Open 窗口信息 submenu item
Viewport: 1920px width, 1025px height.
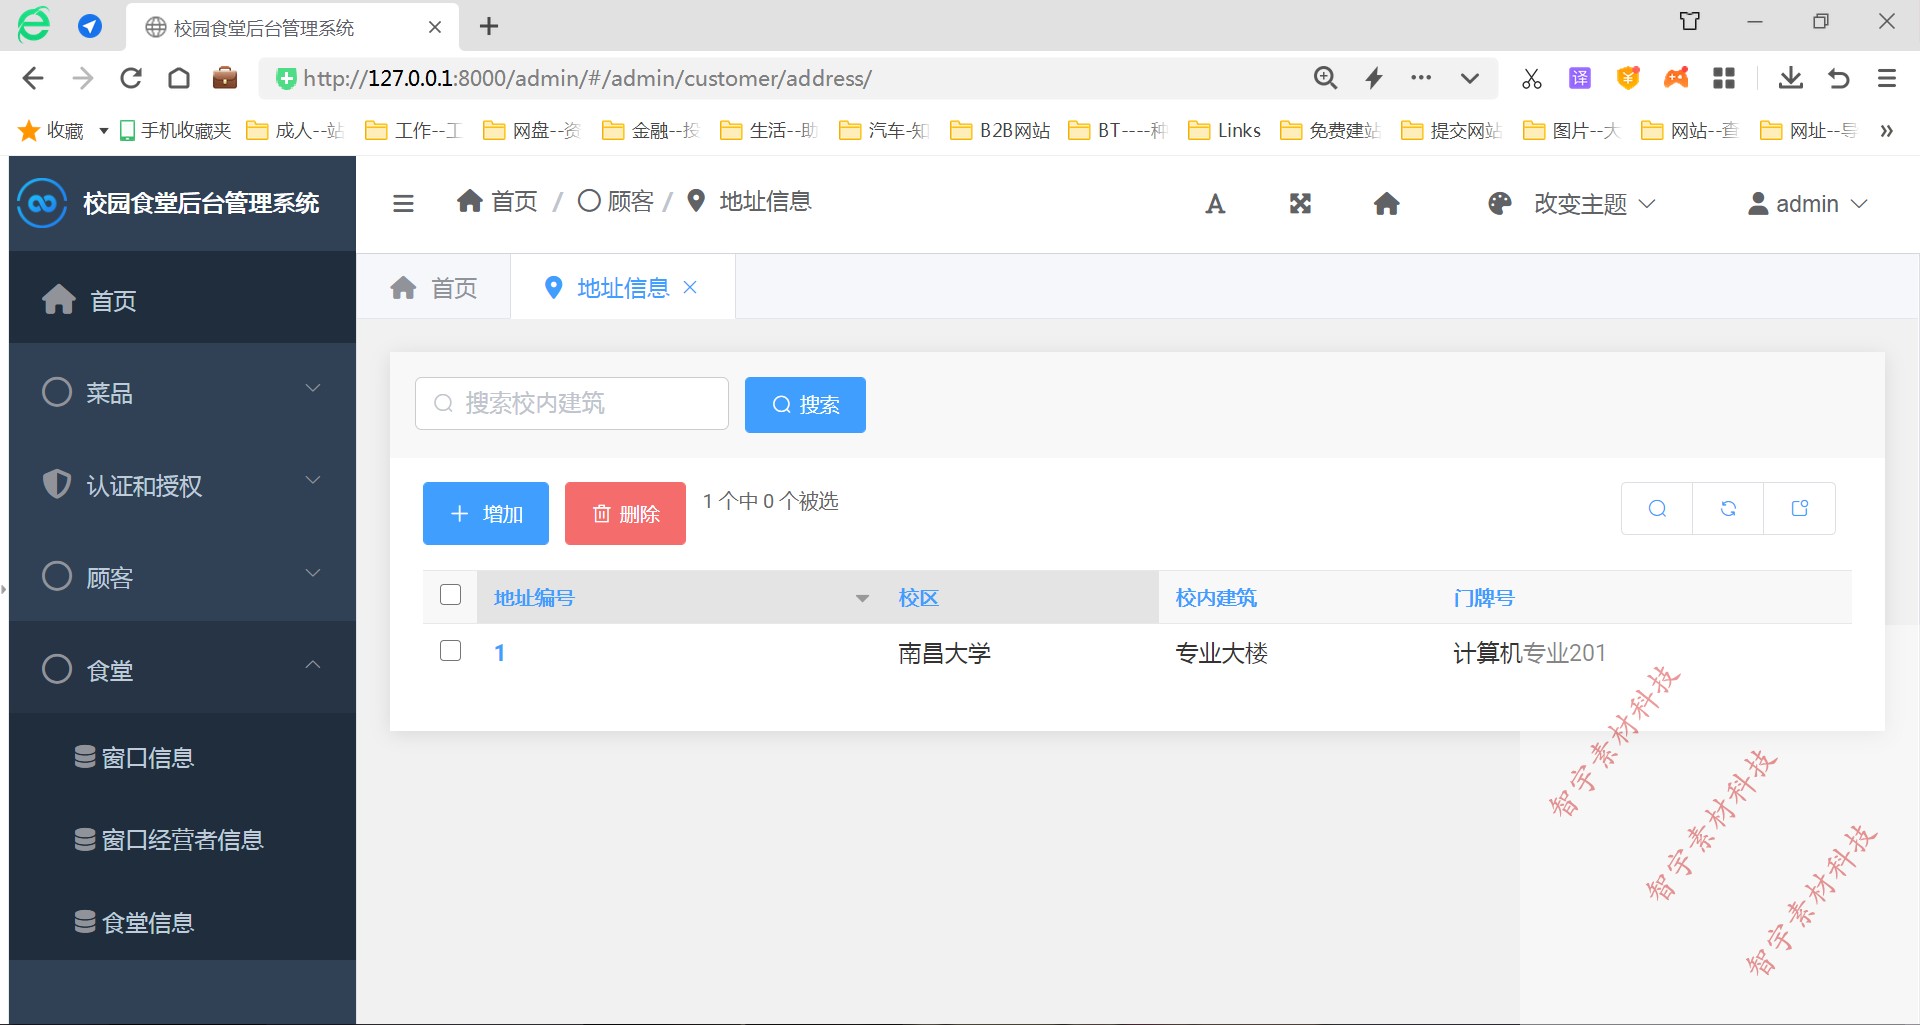[x=182, y=758]
